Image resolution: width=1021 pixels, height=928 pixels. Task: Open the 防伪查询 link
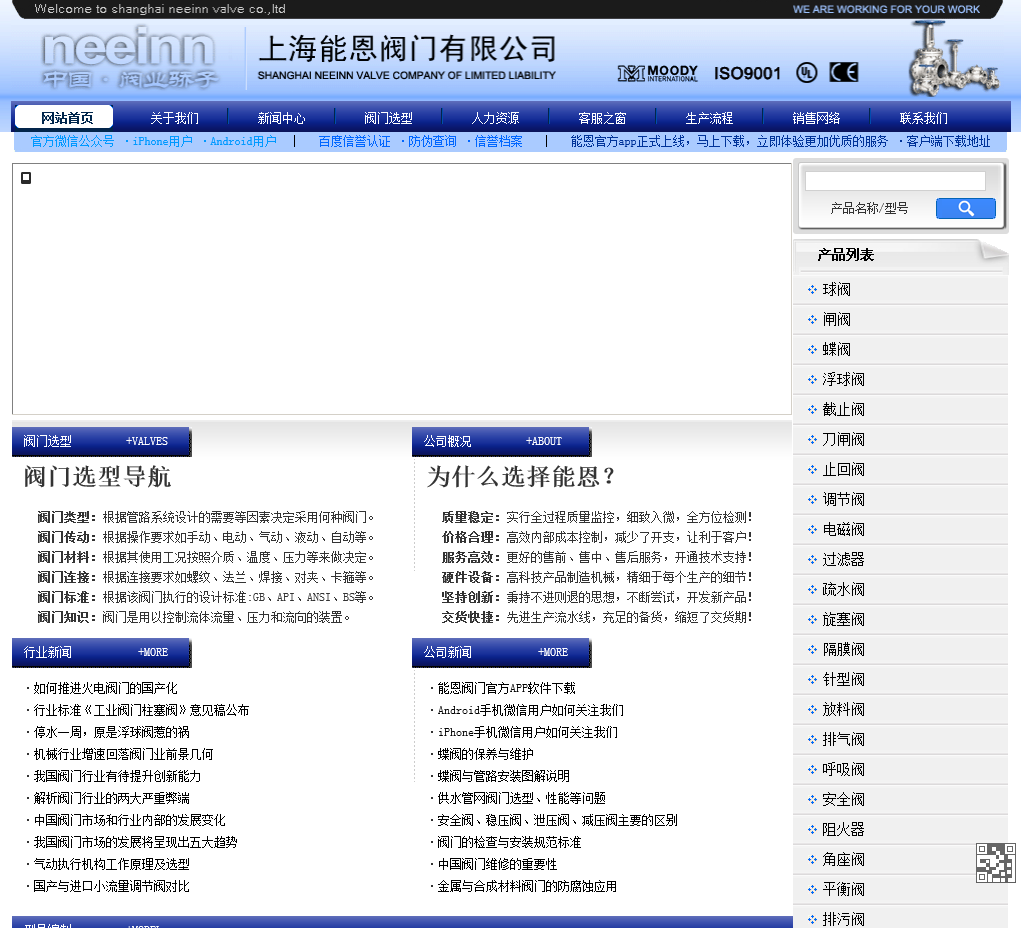(x=432, y=141)
